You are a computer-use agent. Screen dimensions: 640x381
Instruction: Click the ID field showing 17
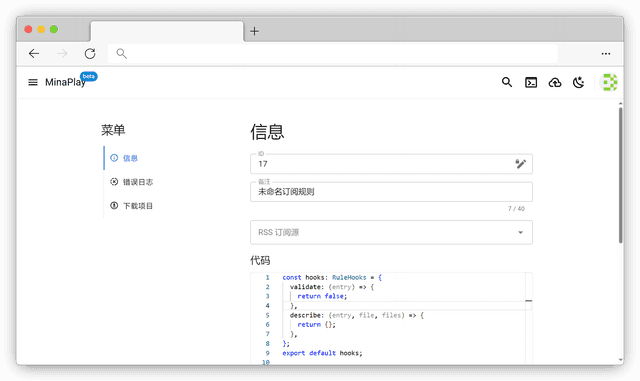(391, 164)
